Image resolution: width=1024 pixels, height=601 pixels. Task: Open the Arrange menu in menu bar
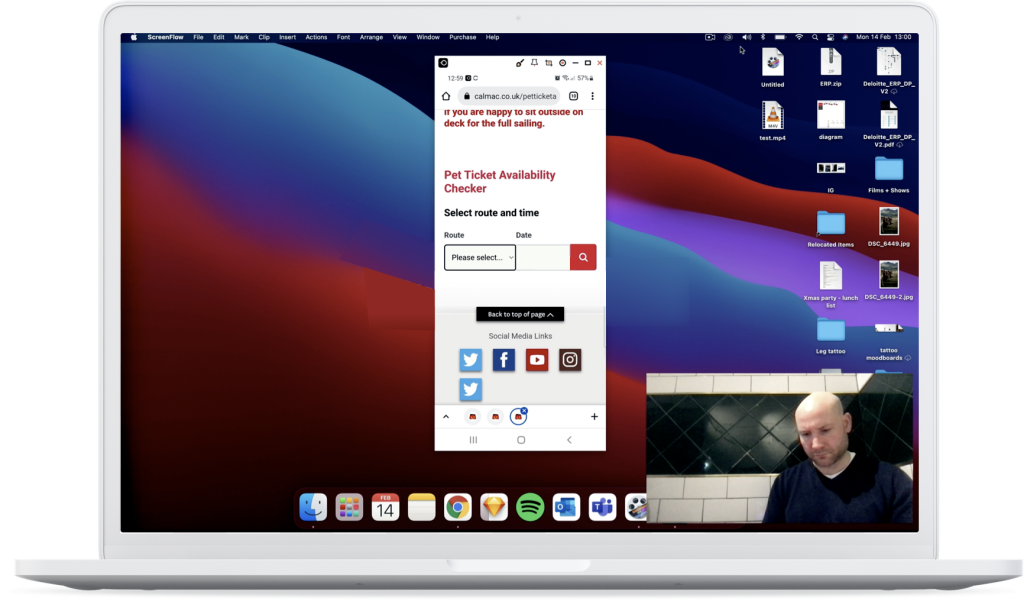(x=371, y=37)
